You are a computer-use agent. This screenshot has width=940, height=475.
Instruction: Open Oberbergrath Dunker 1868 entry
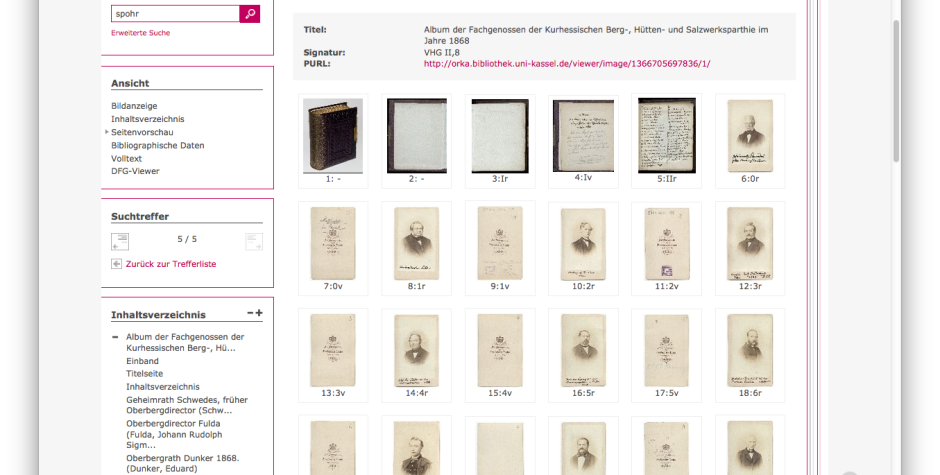183,464
